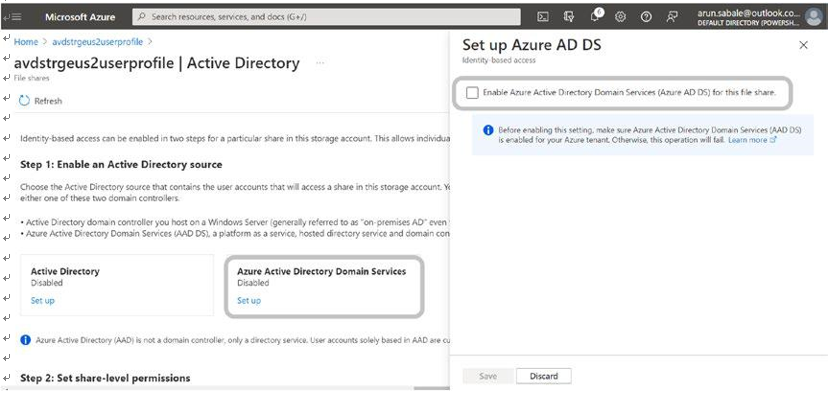Screen dimensions: 830x394
Task: Click the Step 1: Enable an Active Directory source heading
Action: [x=121, y=164]
